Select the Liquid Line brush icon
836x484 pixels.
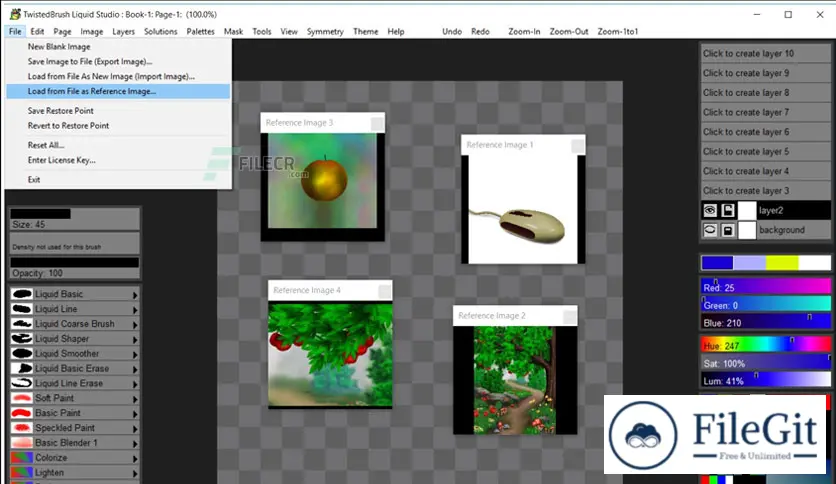[x=22, y=309]
